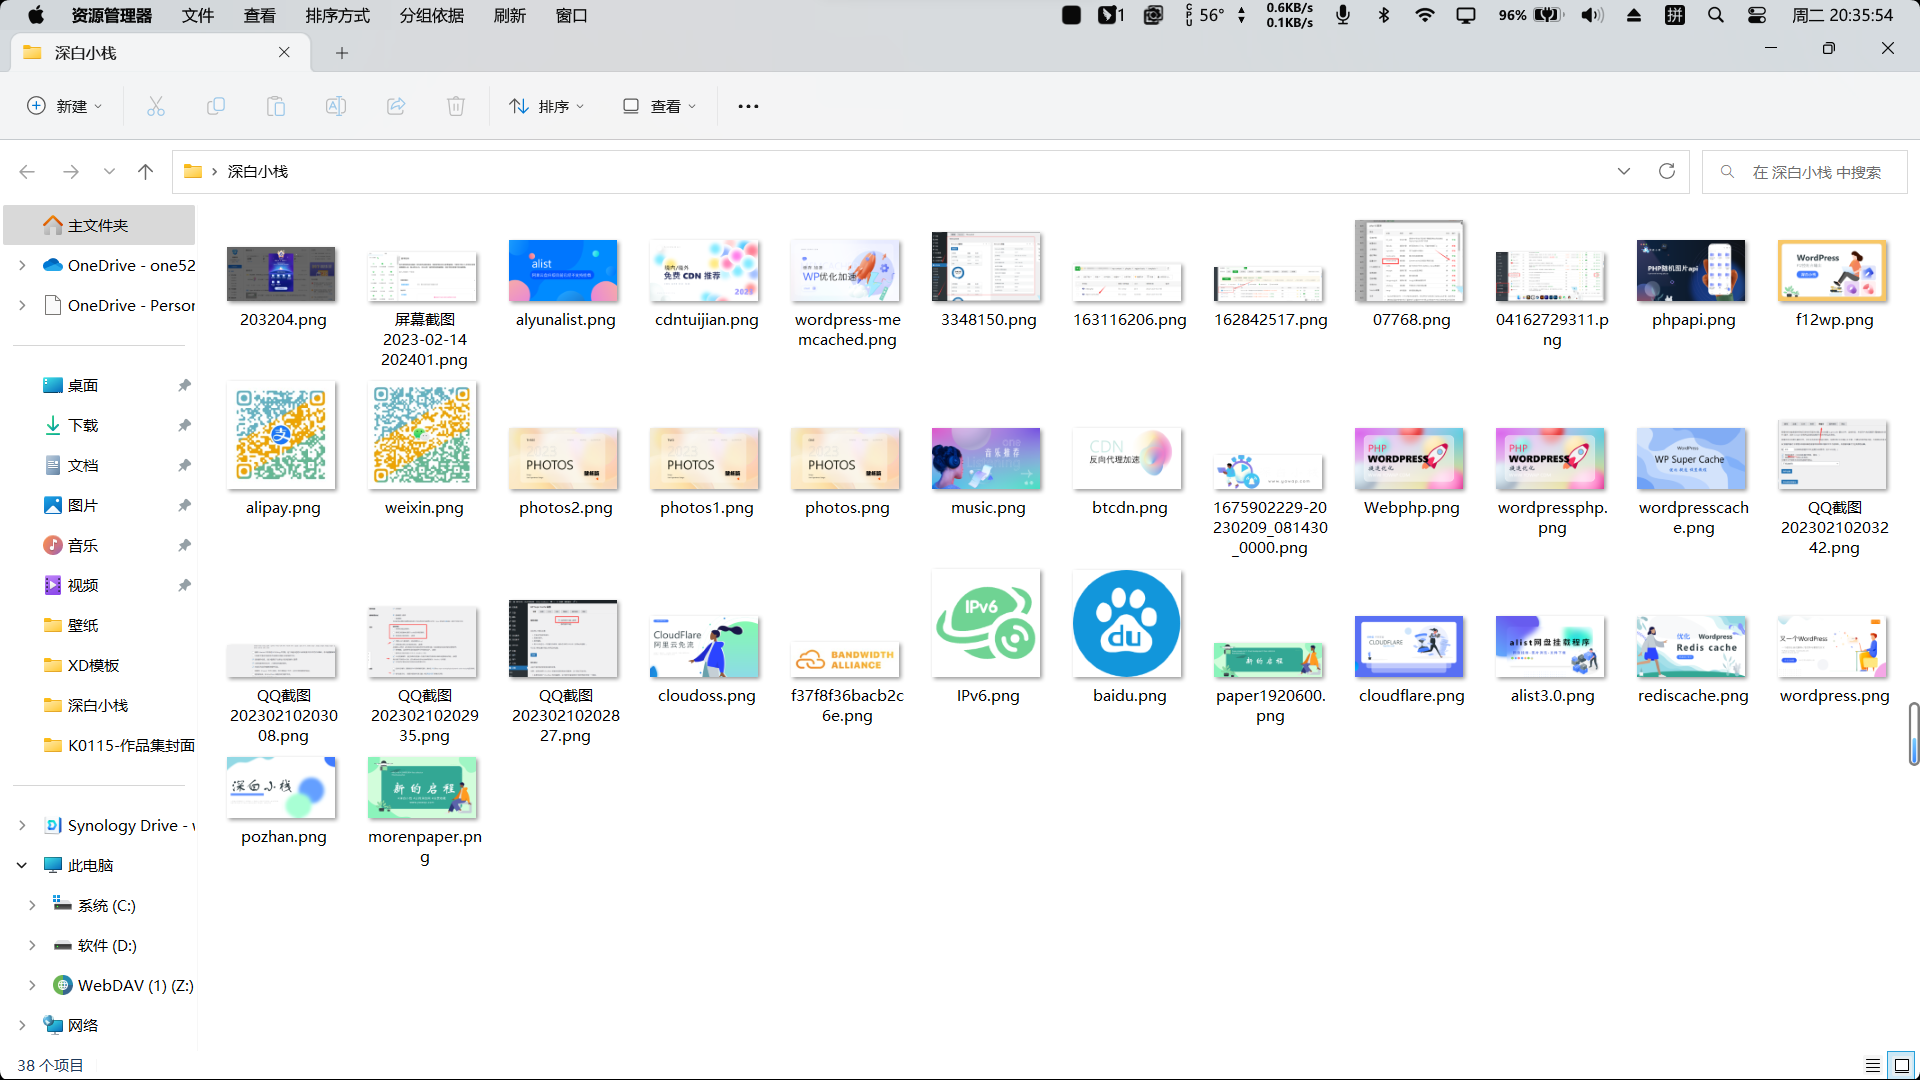Image resolution: width=1920 pixels, height=1080 pixels.
Task: Open the three-dots more options button
Action: pos(748,106)
